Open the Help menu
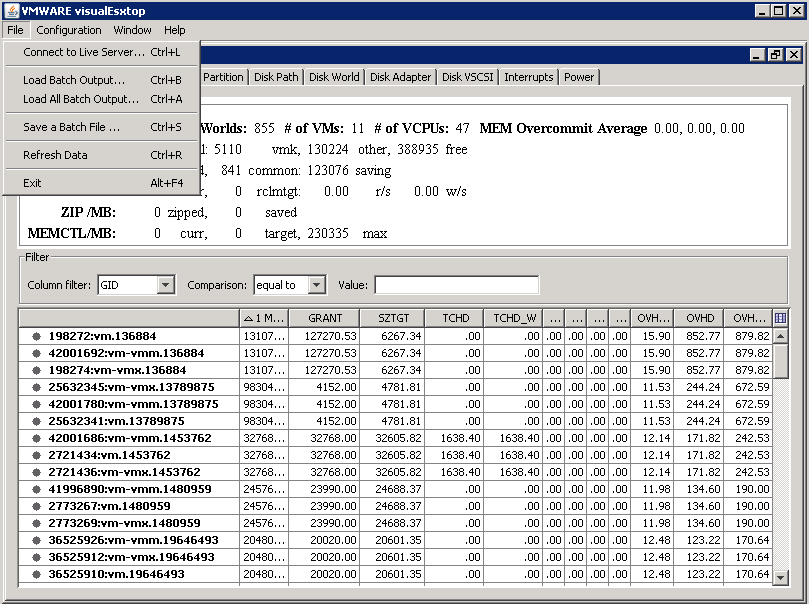The height and width of the screenshot is (604, 809). (x=174, y=30)
